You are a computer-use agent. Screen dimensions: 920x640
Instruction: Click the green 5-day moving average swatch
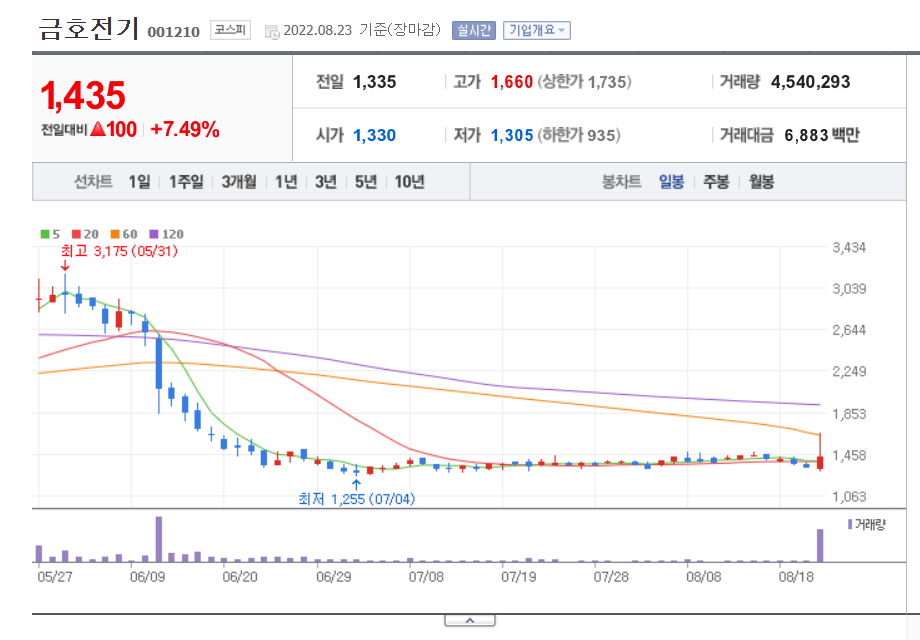[x=45, y=234]
